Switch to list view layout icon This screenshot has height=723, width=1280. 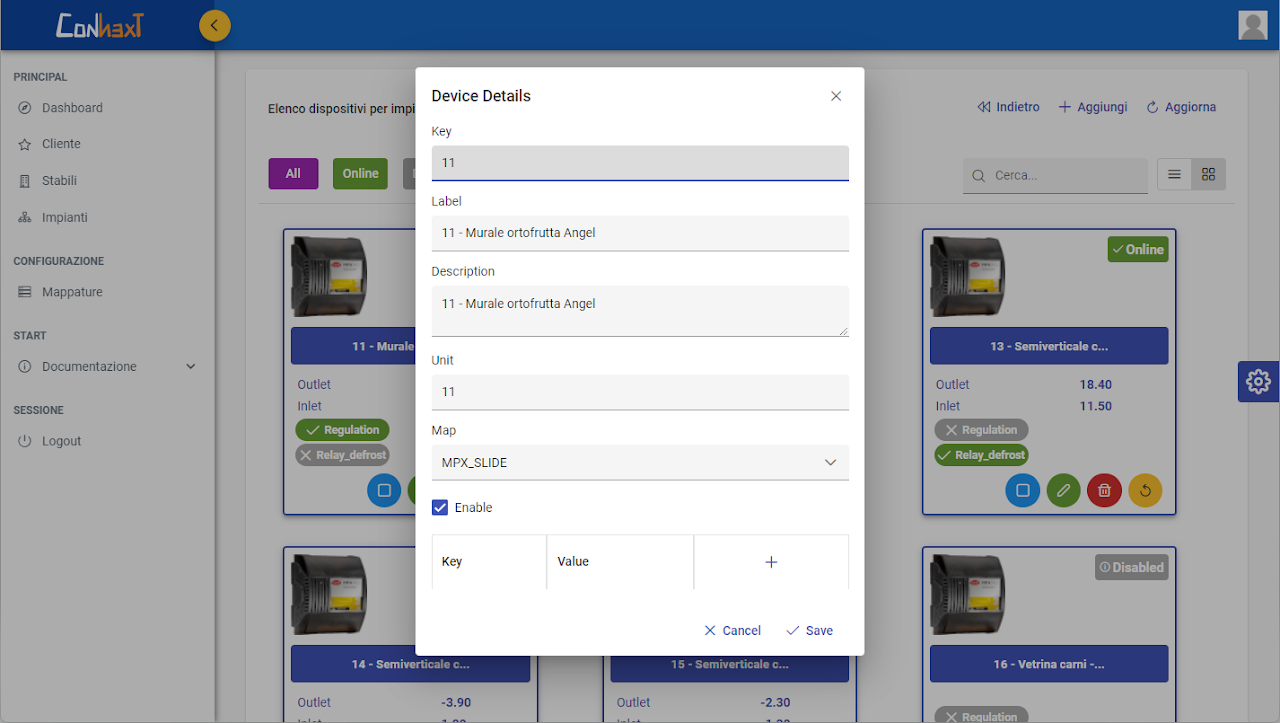(1174, 174)
